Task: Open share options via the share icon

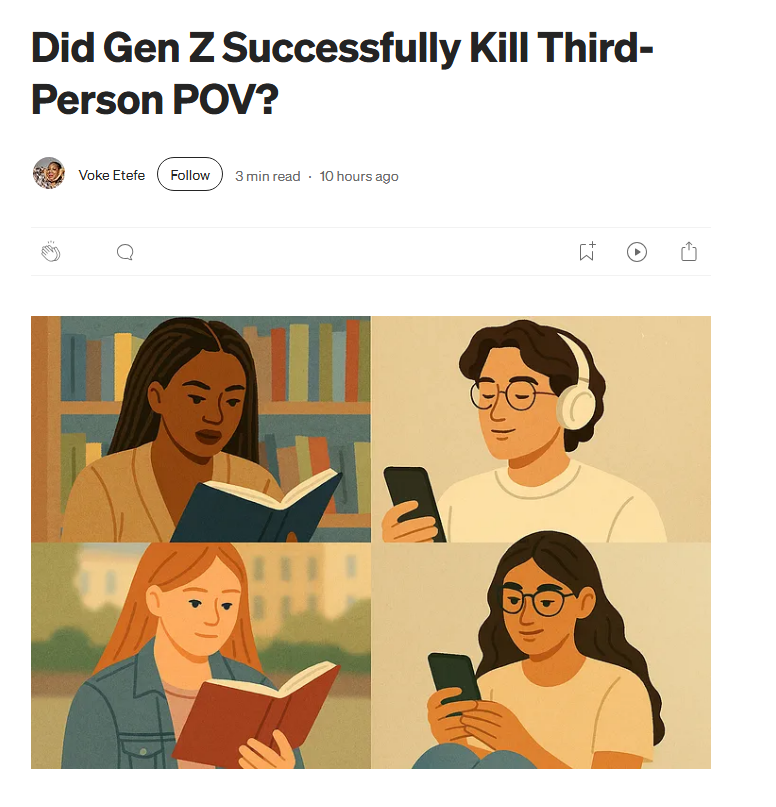Action: tap(689, 252)
